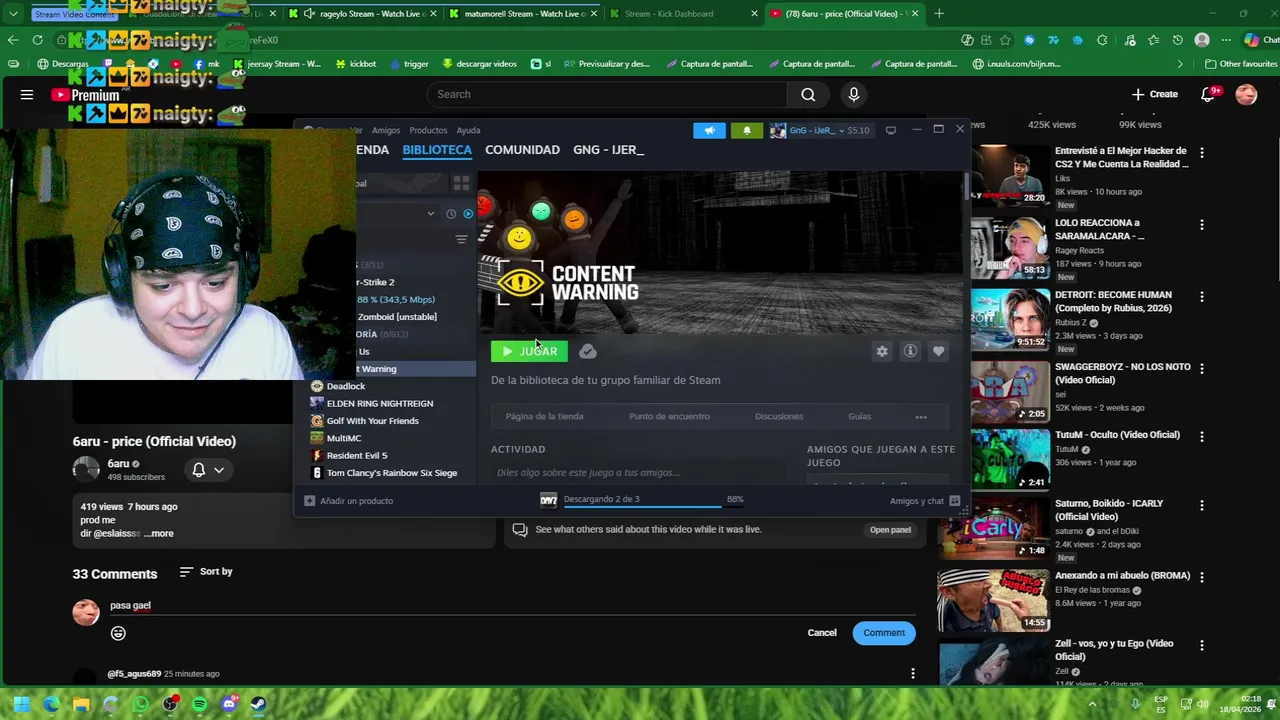Click the Steam announcements megaphone icon
1280x720 pixels.
[709, 130]
